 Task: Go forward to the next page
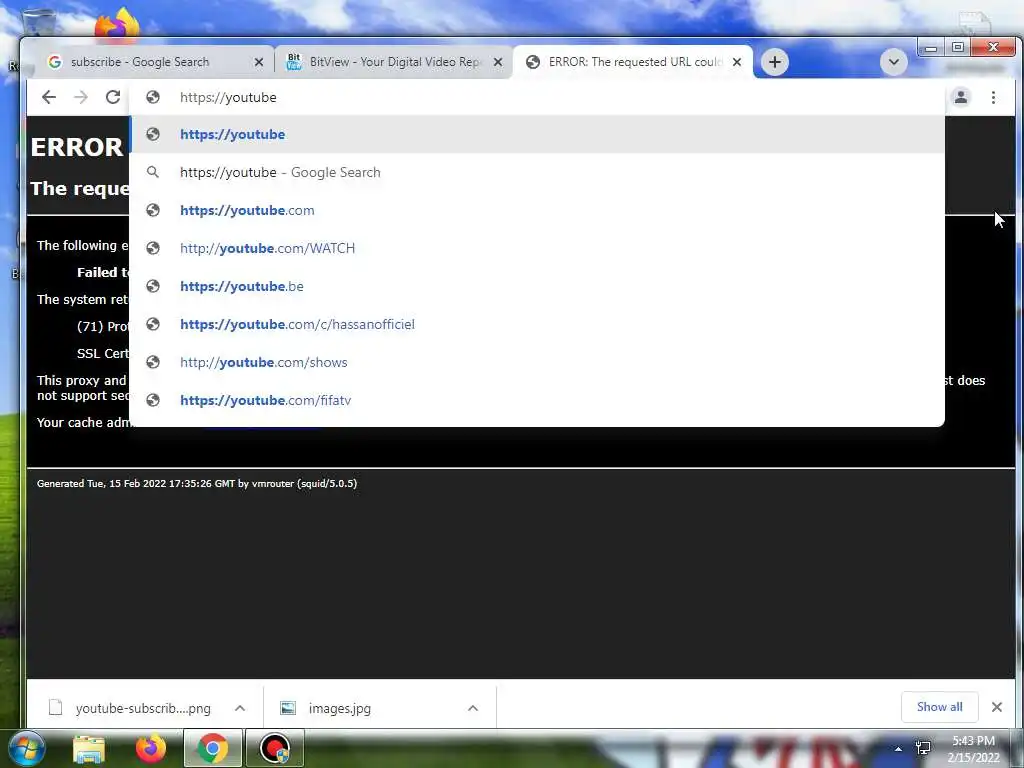81,97
